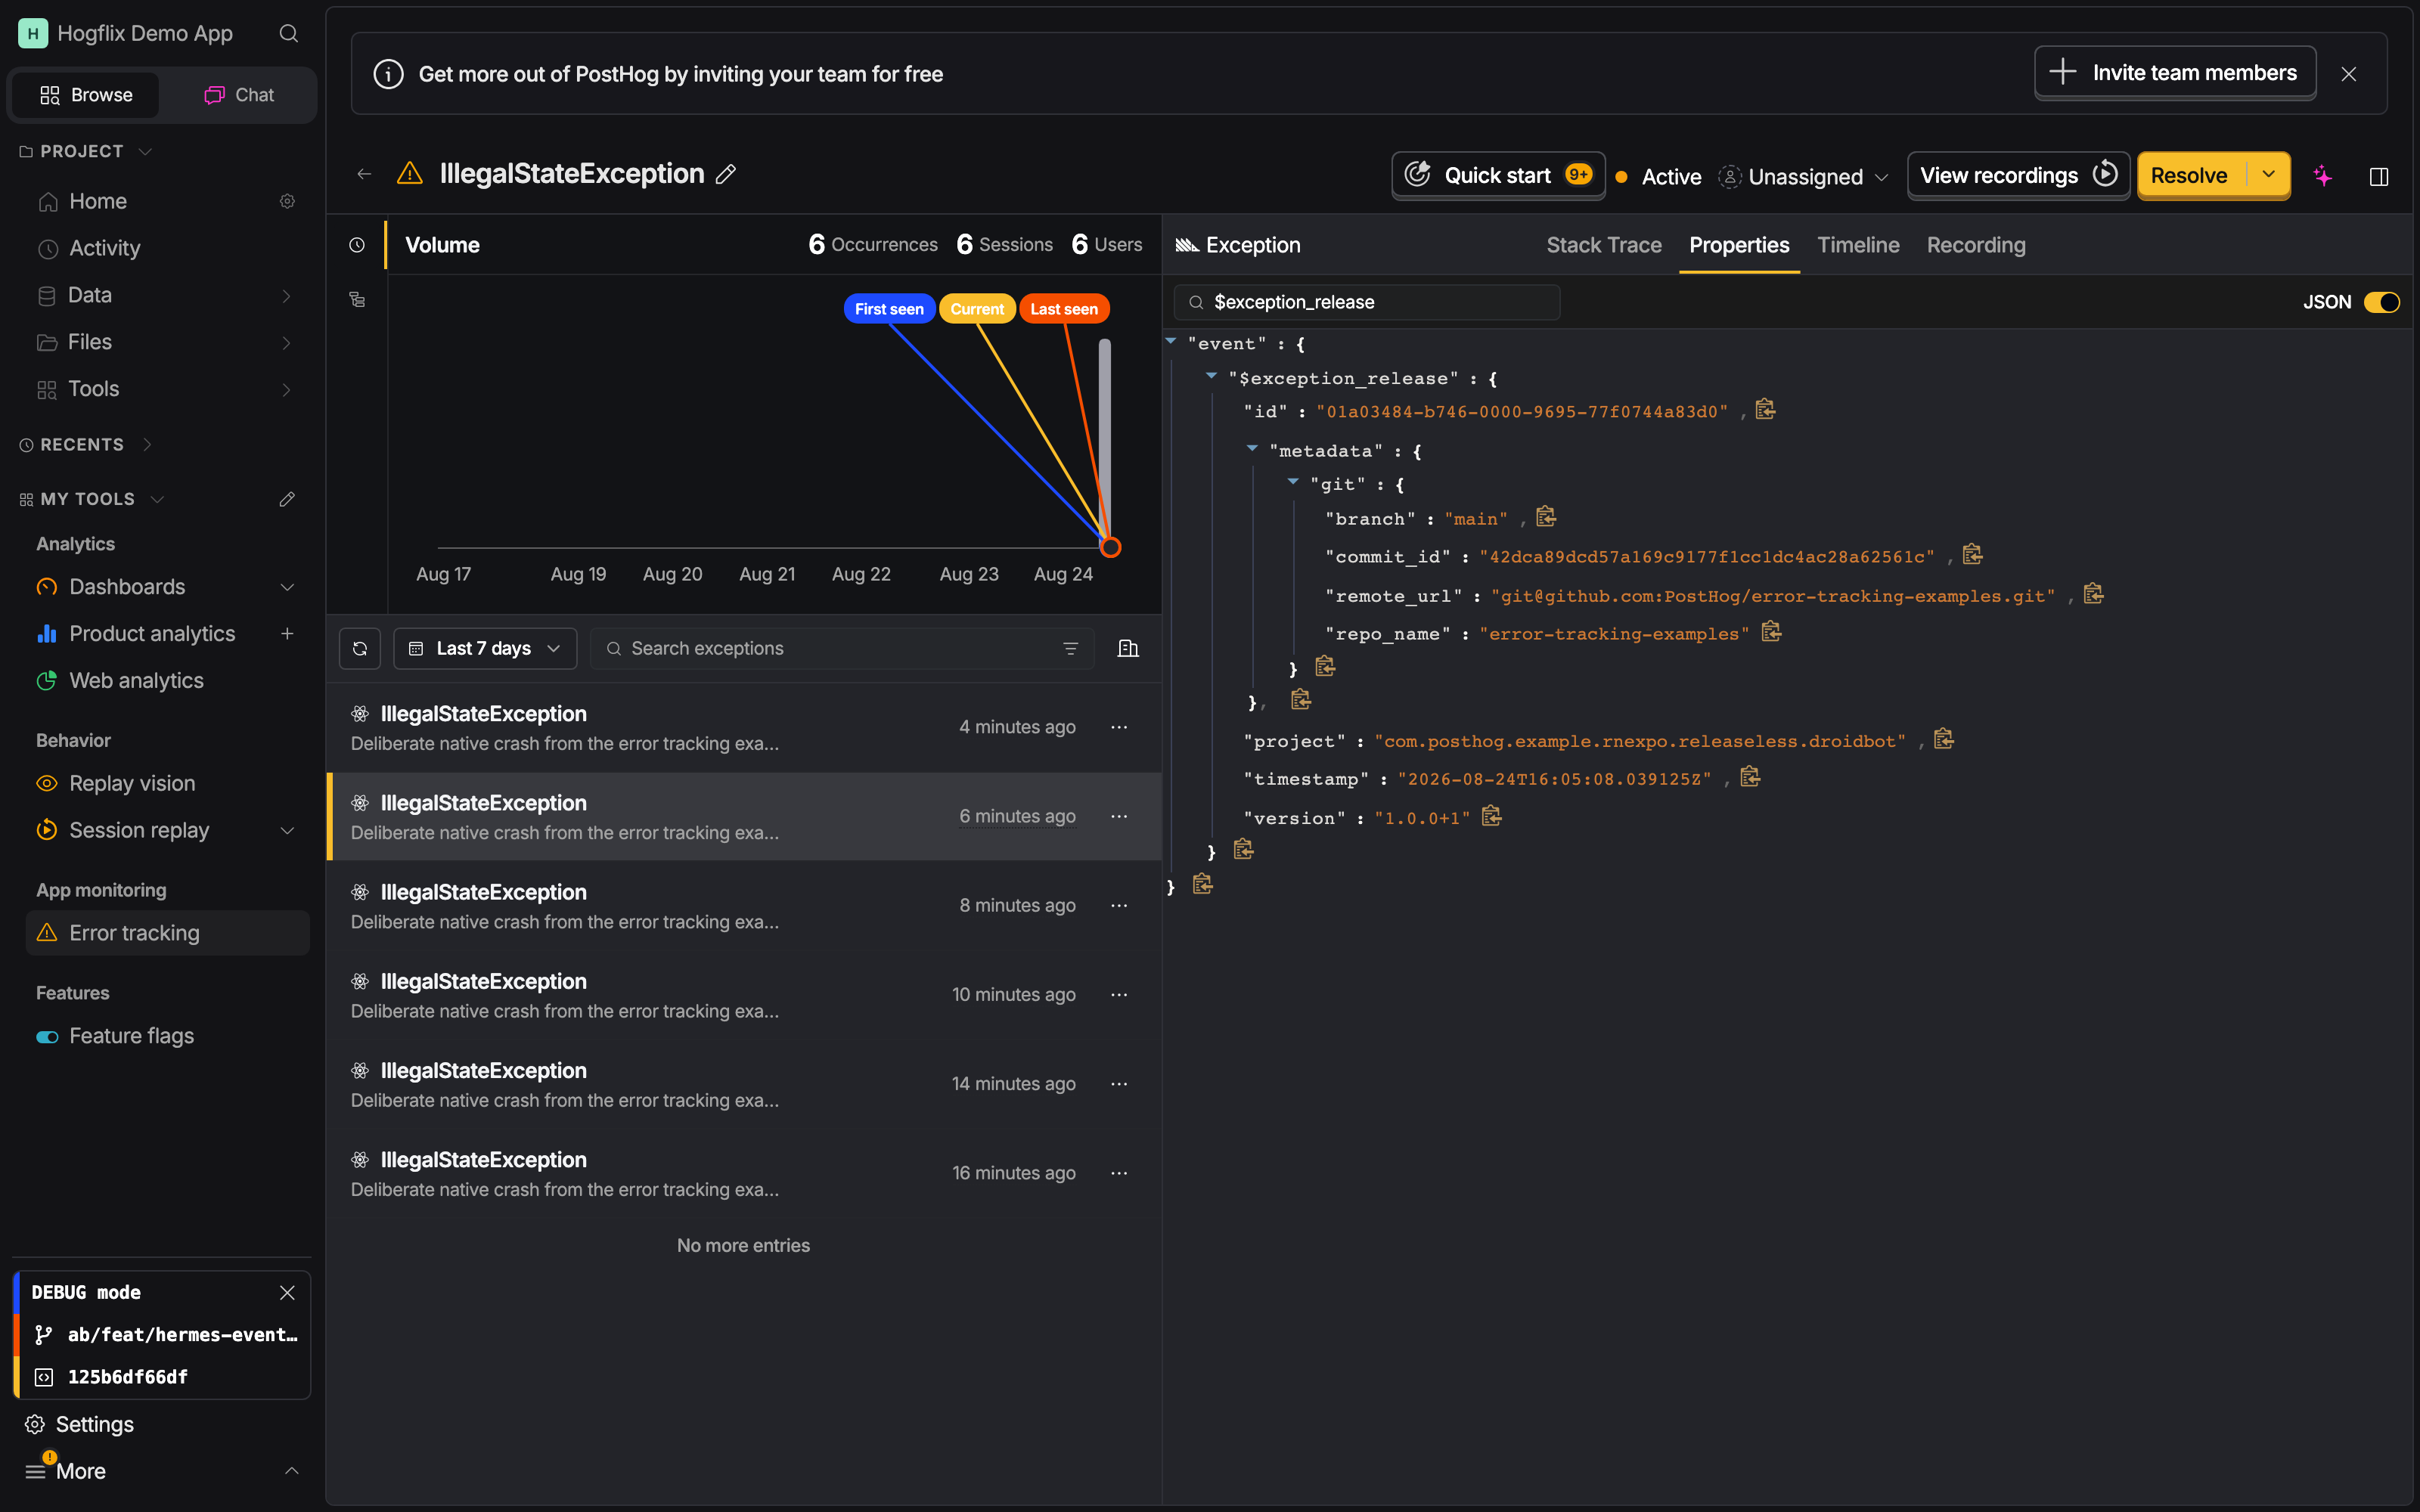This screenshot has width=2420, height=1512.
Task: Switch to the Stack Trace tab
Action: click(x=1604, y=245)
